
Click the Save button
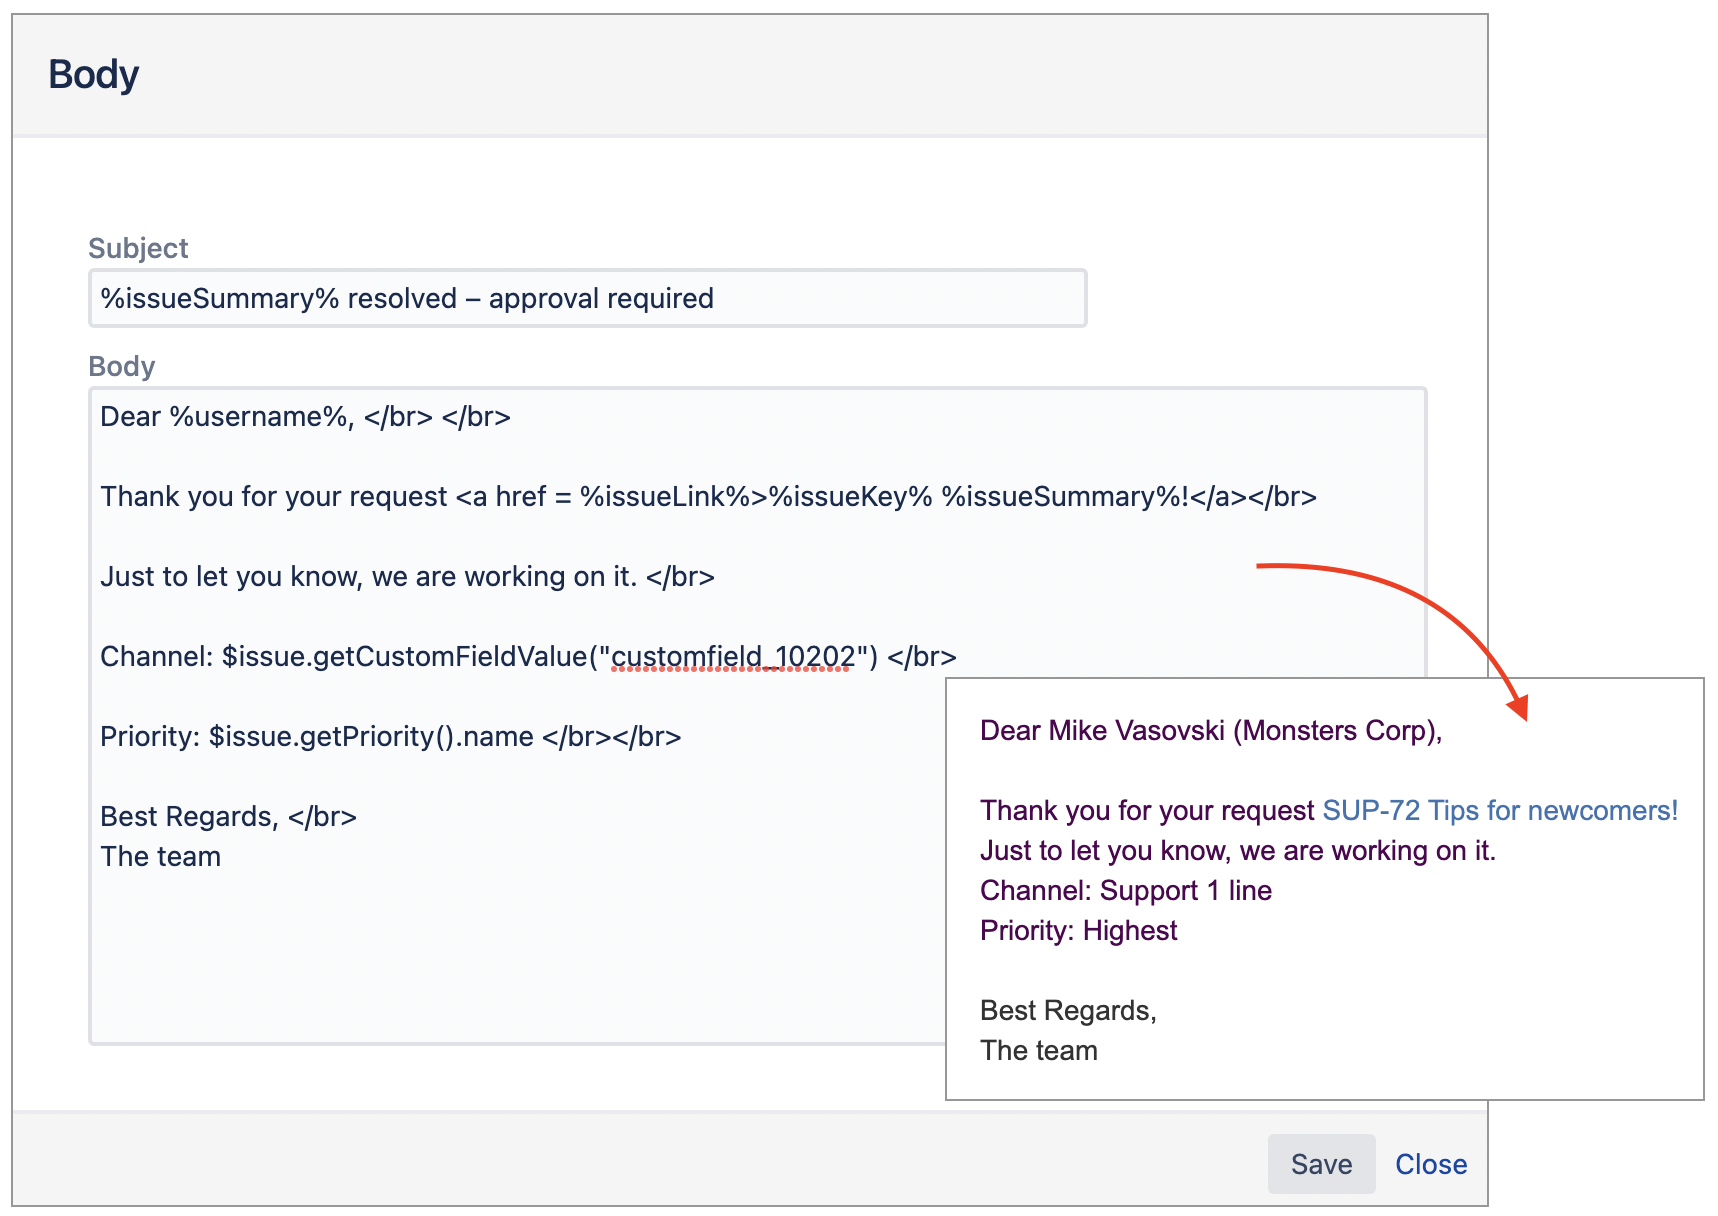1320,1164
